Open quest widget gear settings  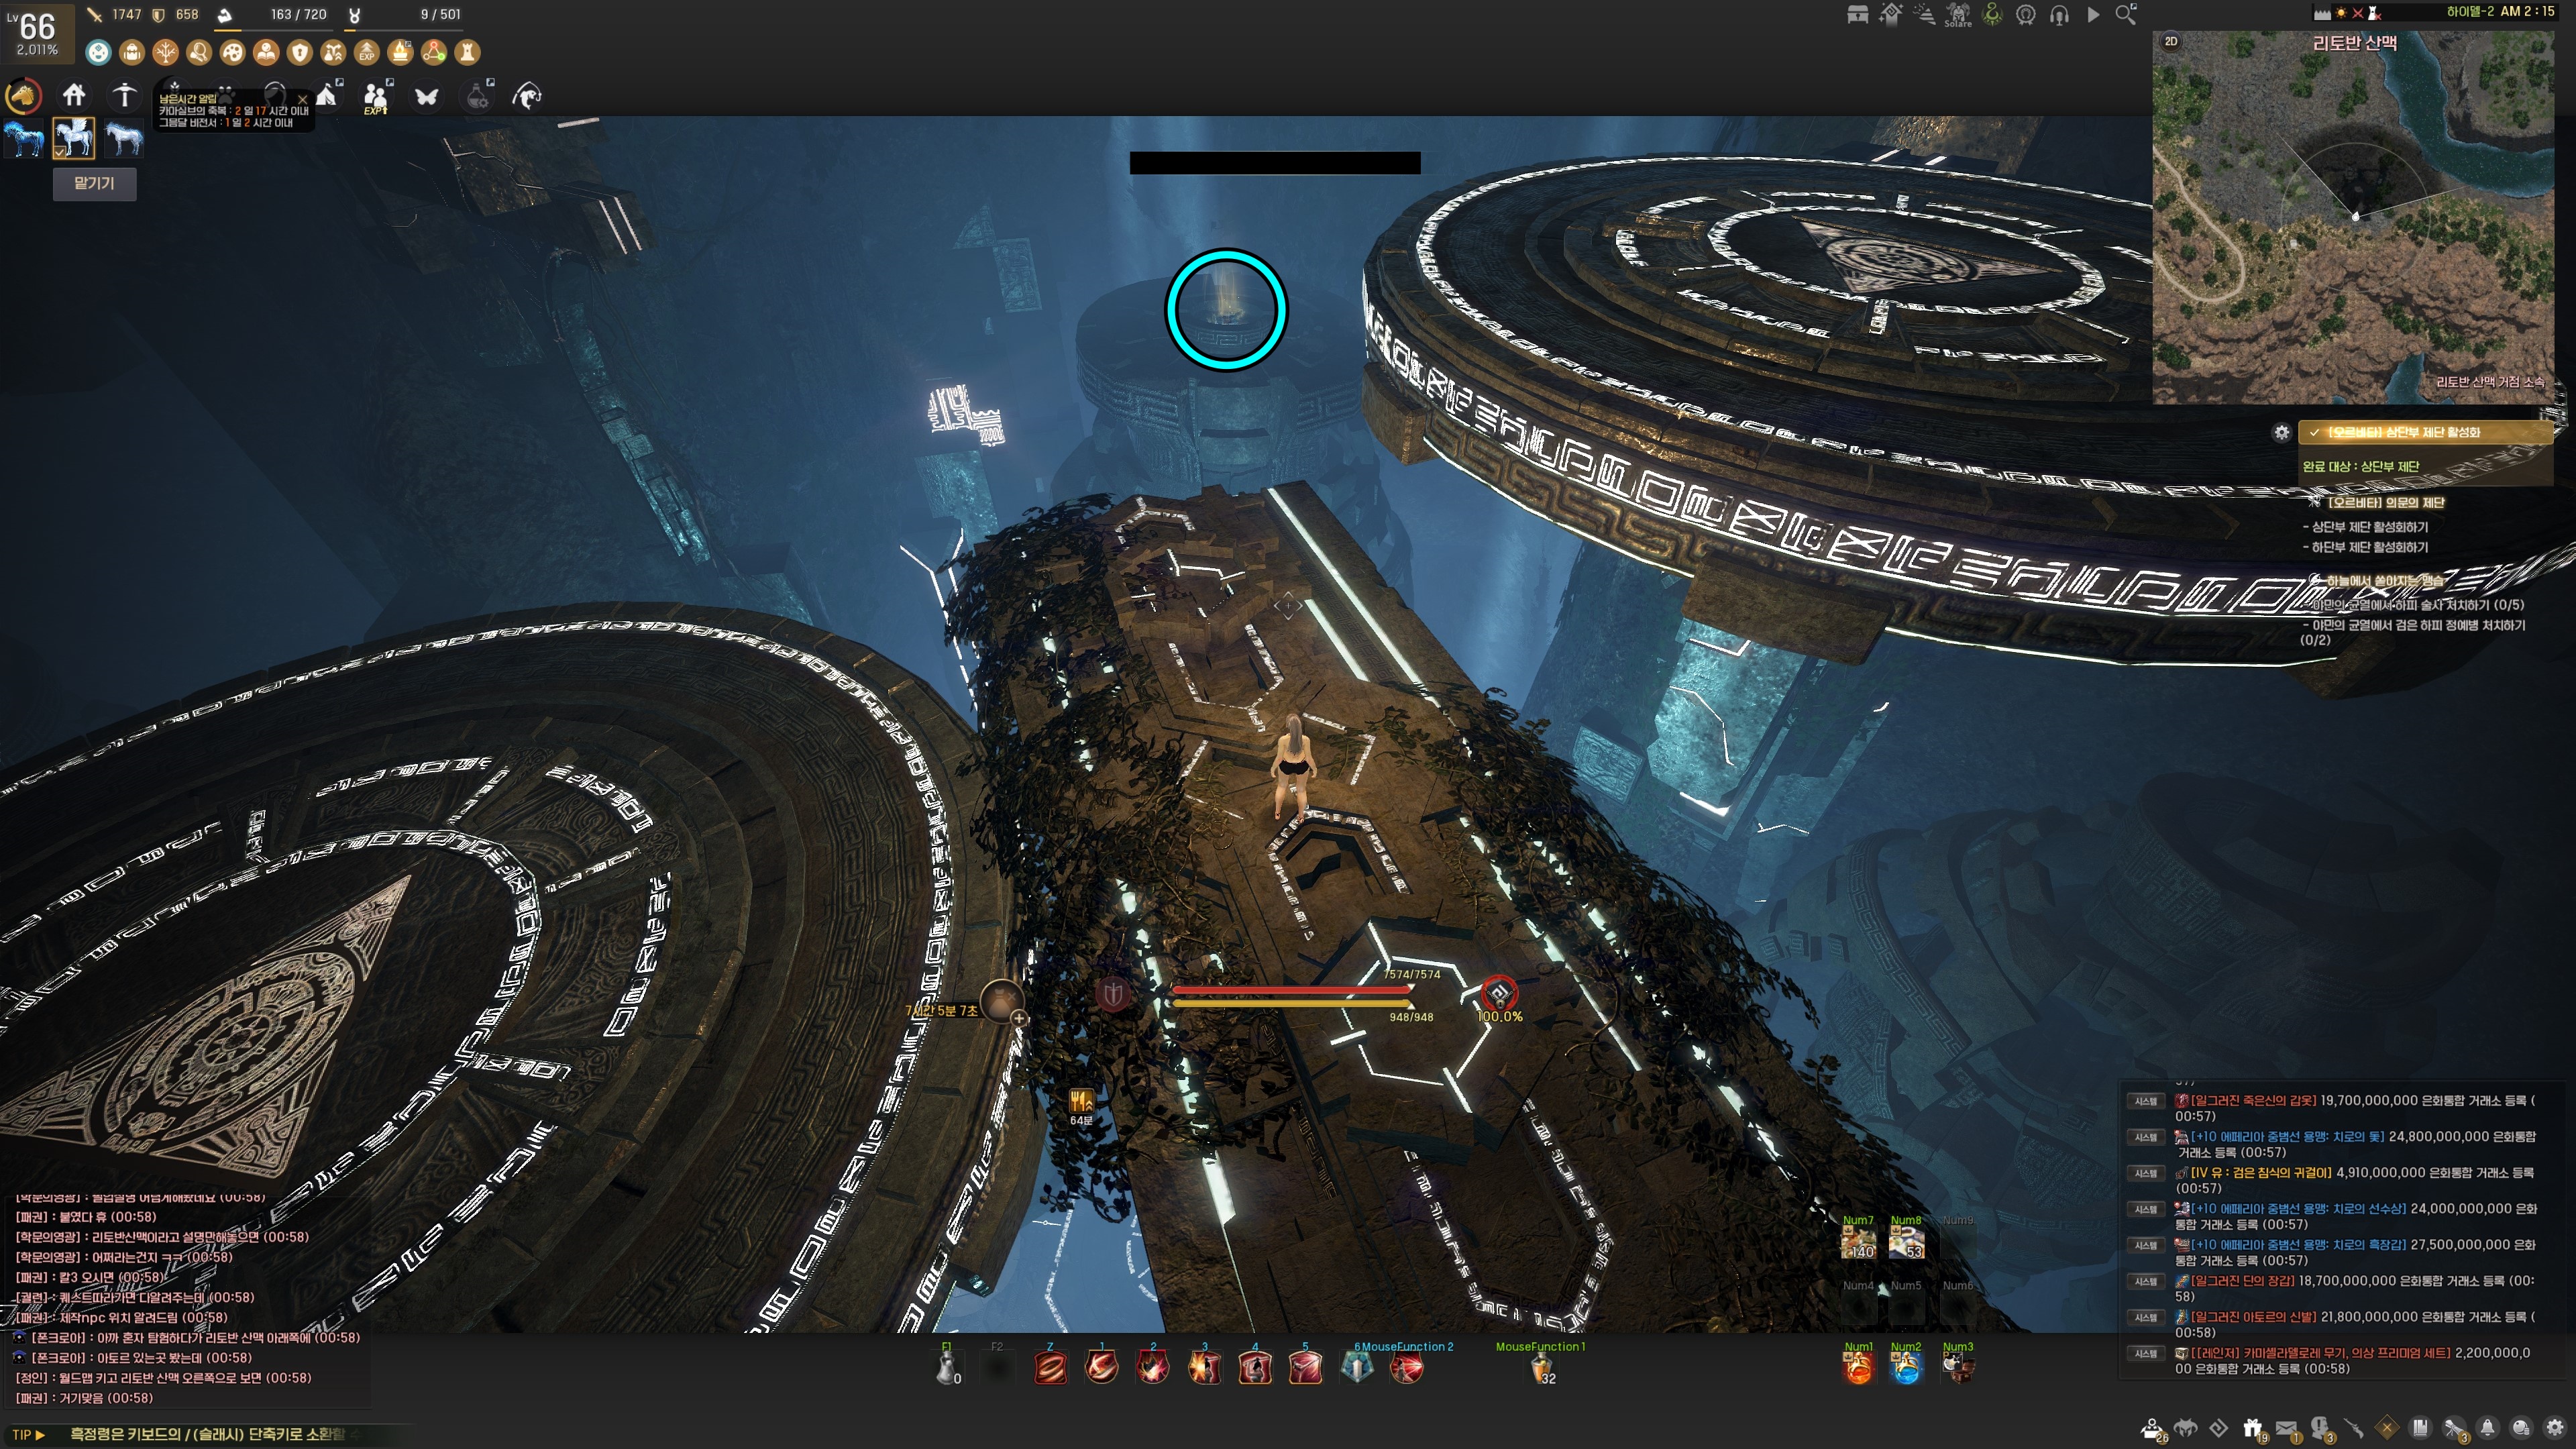point(2281,432)
